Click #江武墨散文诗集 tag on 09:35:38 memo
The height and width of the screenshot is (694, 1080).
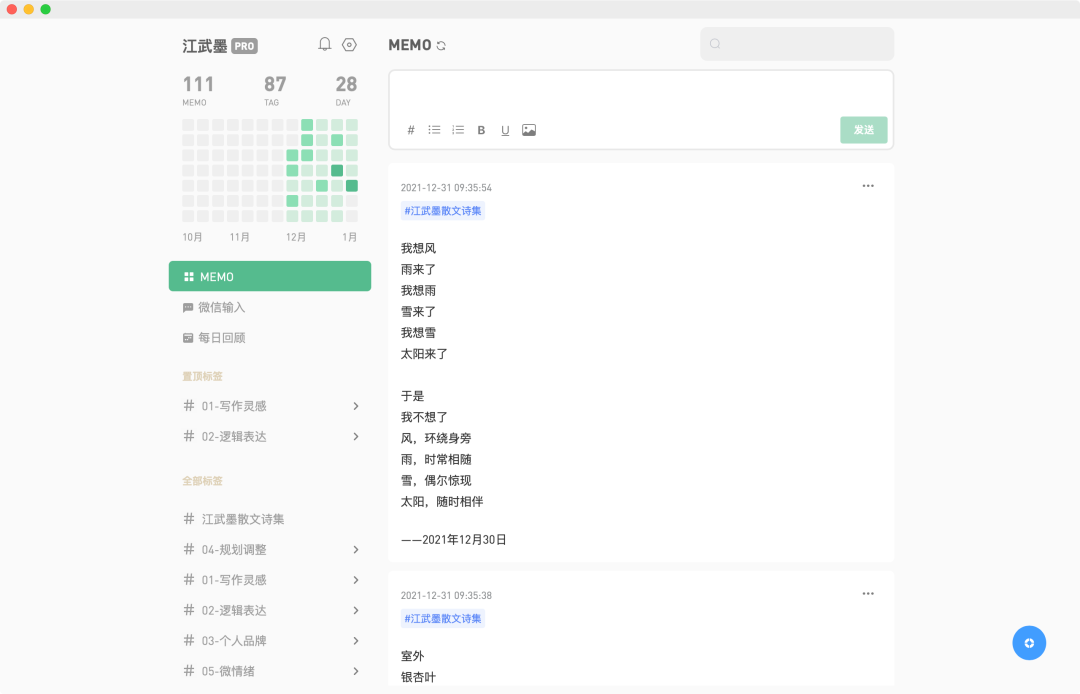click(x=443, y=618)
